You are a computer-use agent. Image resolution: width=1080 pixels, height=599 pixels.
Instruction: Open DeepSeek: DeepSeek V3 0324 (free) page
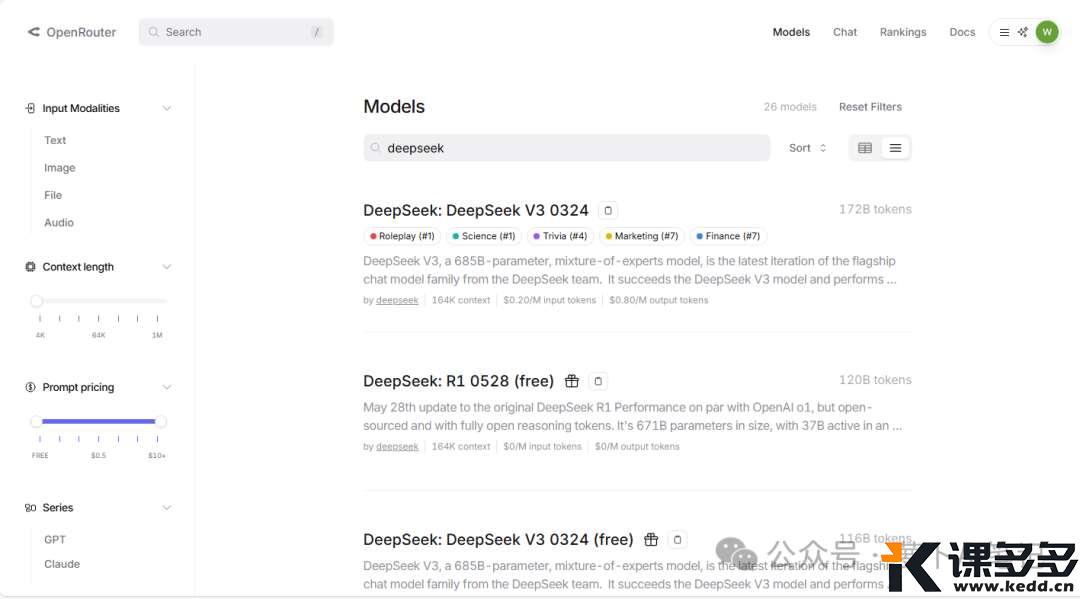tap(498, 539)
